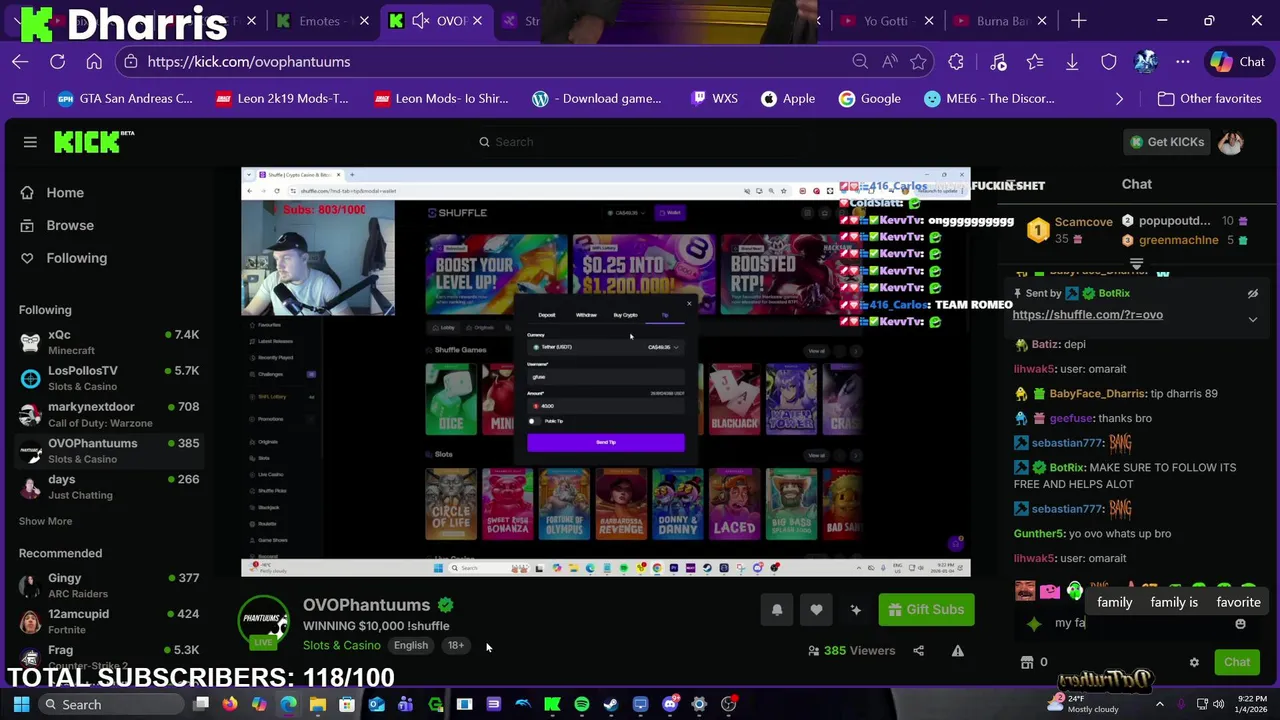
Task: Open xQc channel in Following list
Action: tap(109, 343)
